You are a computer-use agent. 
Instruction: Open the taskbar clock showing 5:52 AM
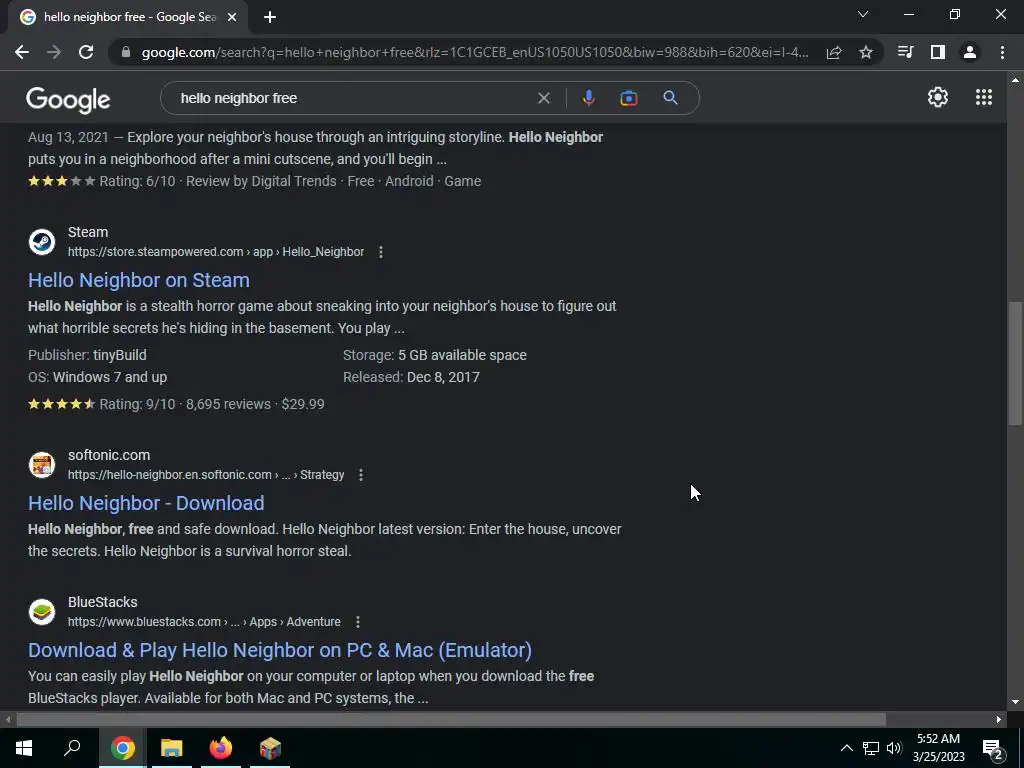[938, 748]
